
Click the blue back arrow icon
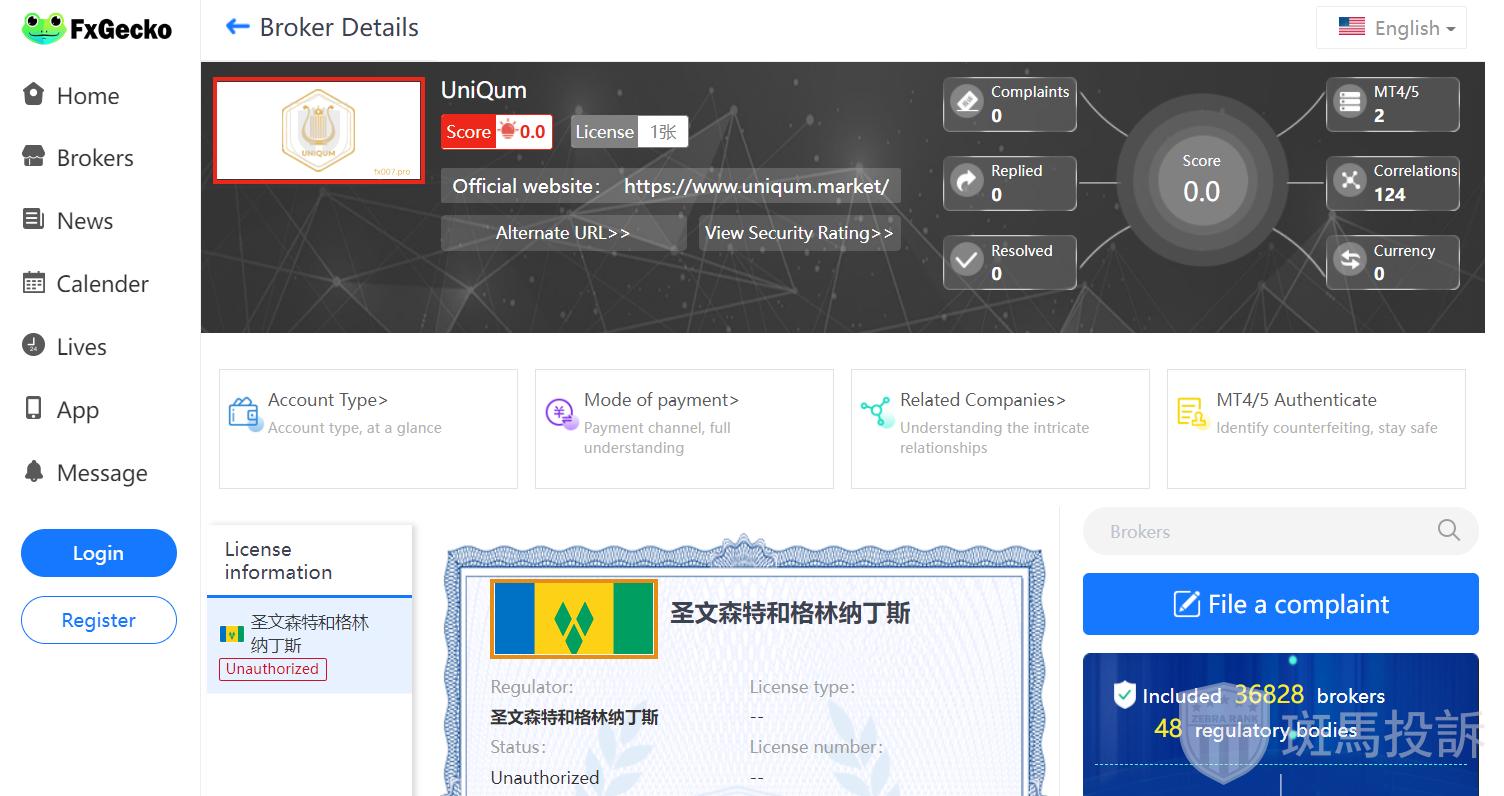(237, 27)
